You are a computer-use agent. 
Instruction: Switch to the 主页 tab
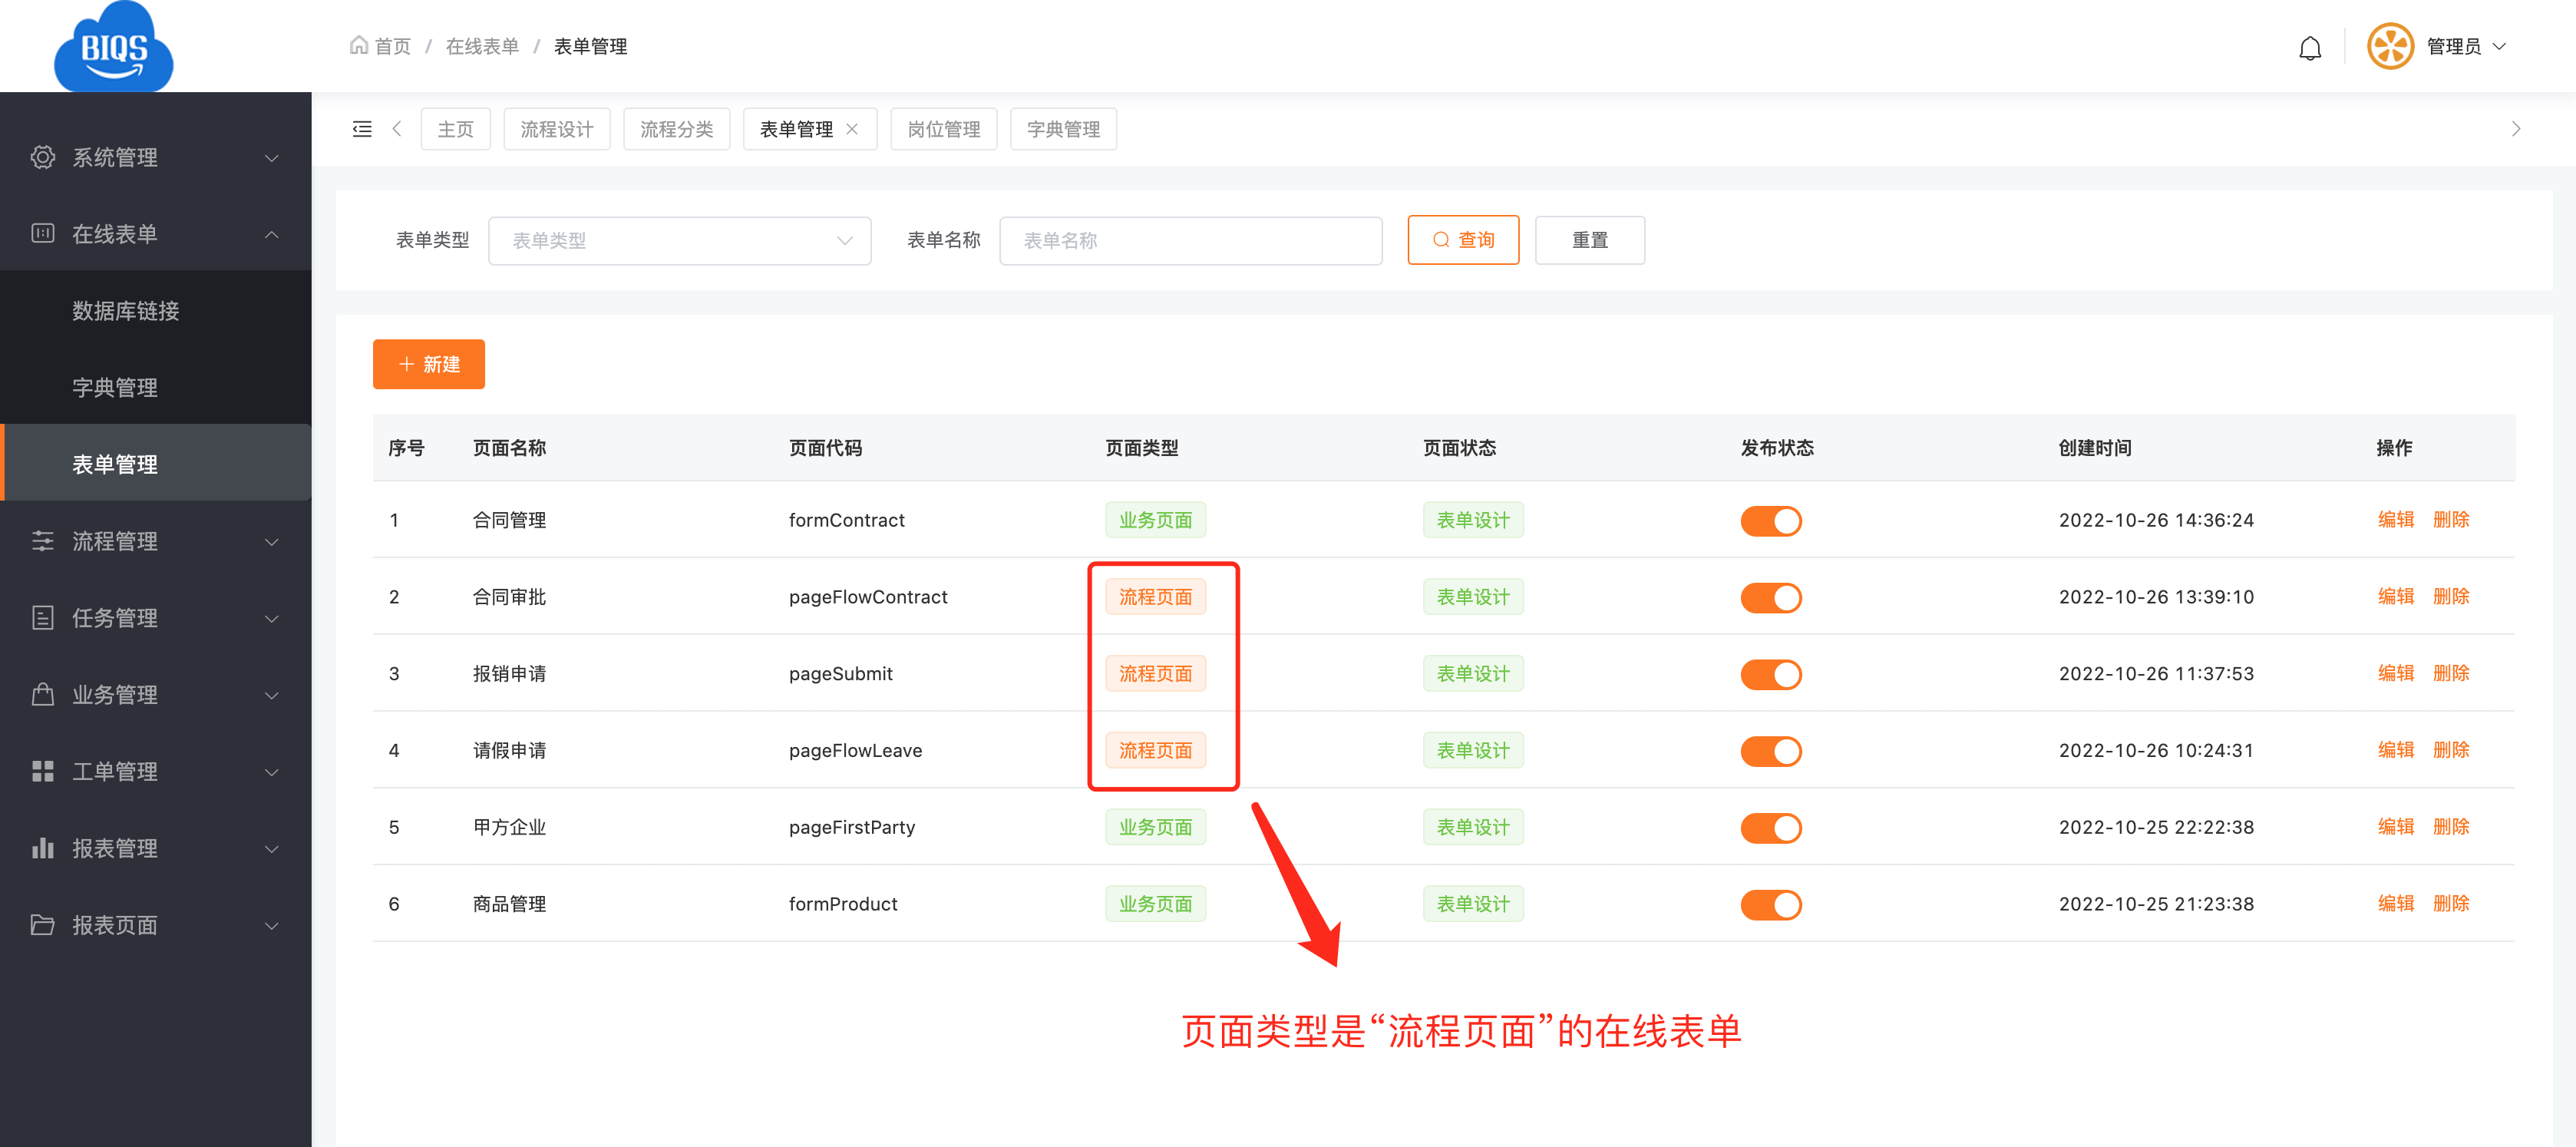pos(455,129)
